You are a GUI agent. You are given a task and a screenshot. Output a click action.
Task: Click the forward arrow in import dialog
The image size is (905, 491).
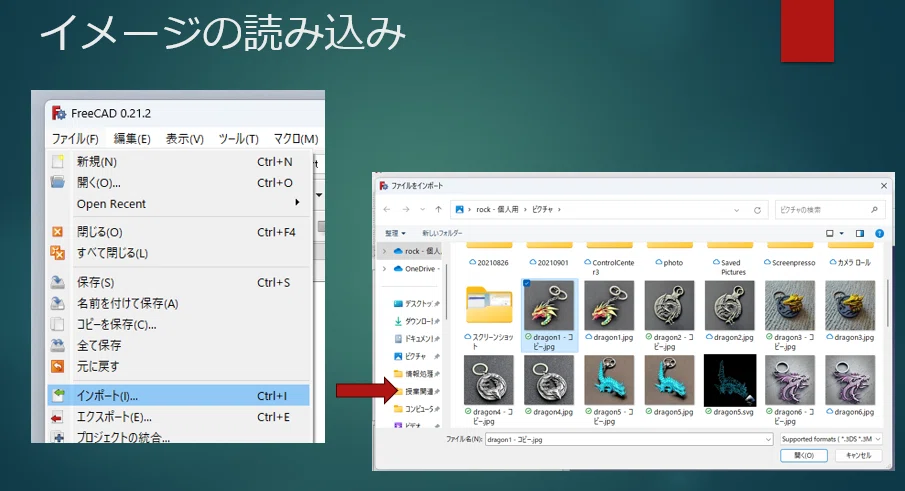(406, 209)
